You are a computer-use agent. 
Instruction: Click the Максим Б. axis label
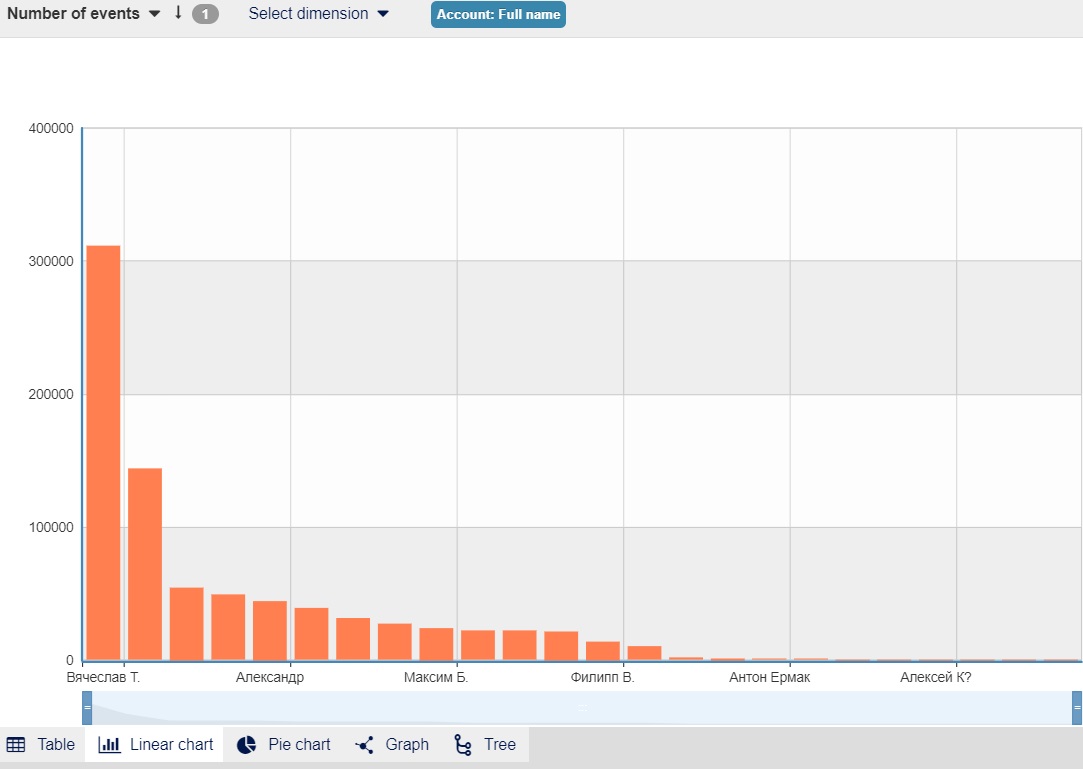[436, 676]
